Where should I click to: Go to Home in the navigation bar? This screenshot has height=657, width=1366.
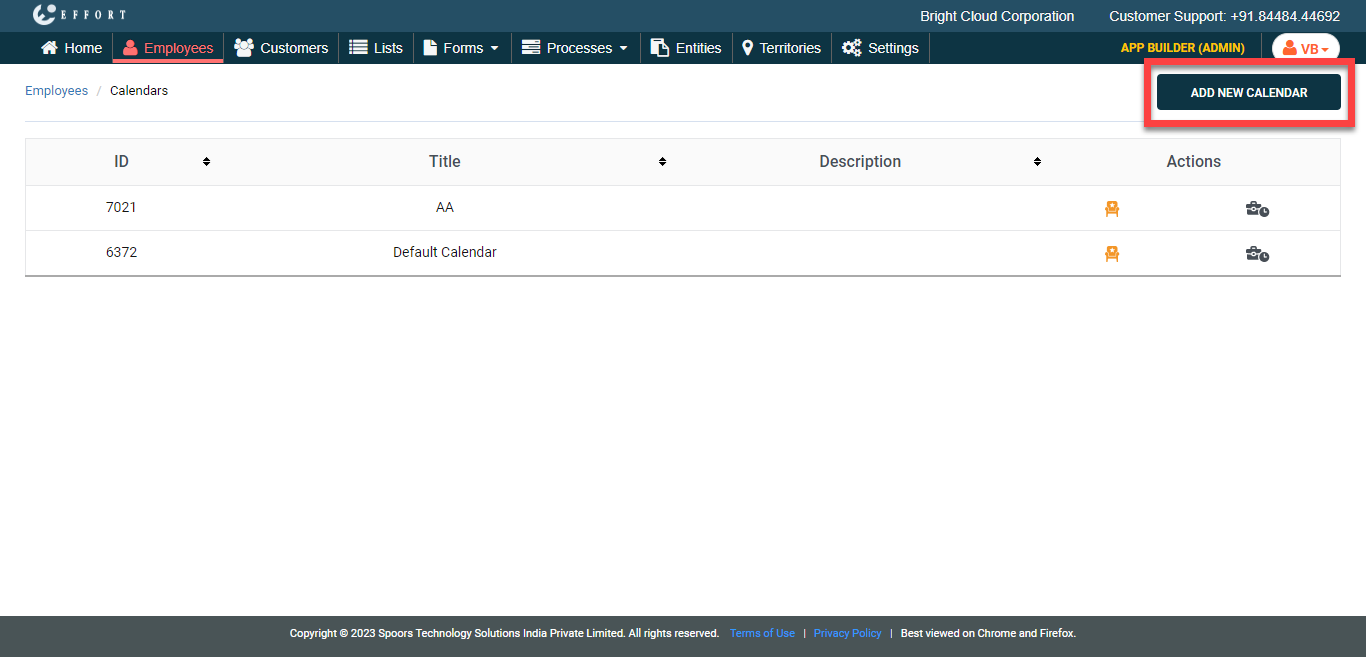click(x=71, y=48)
